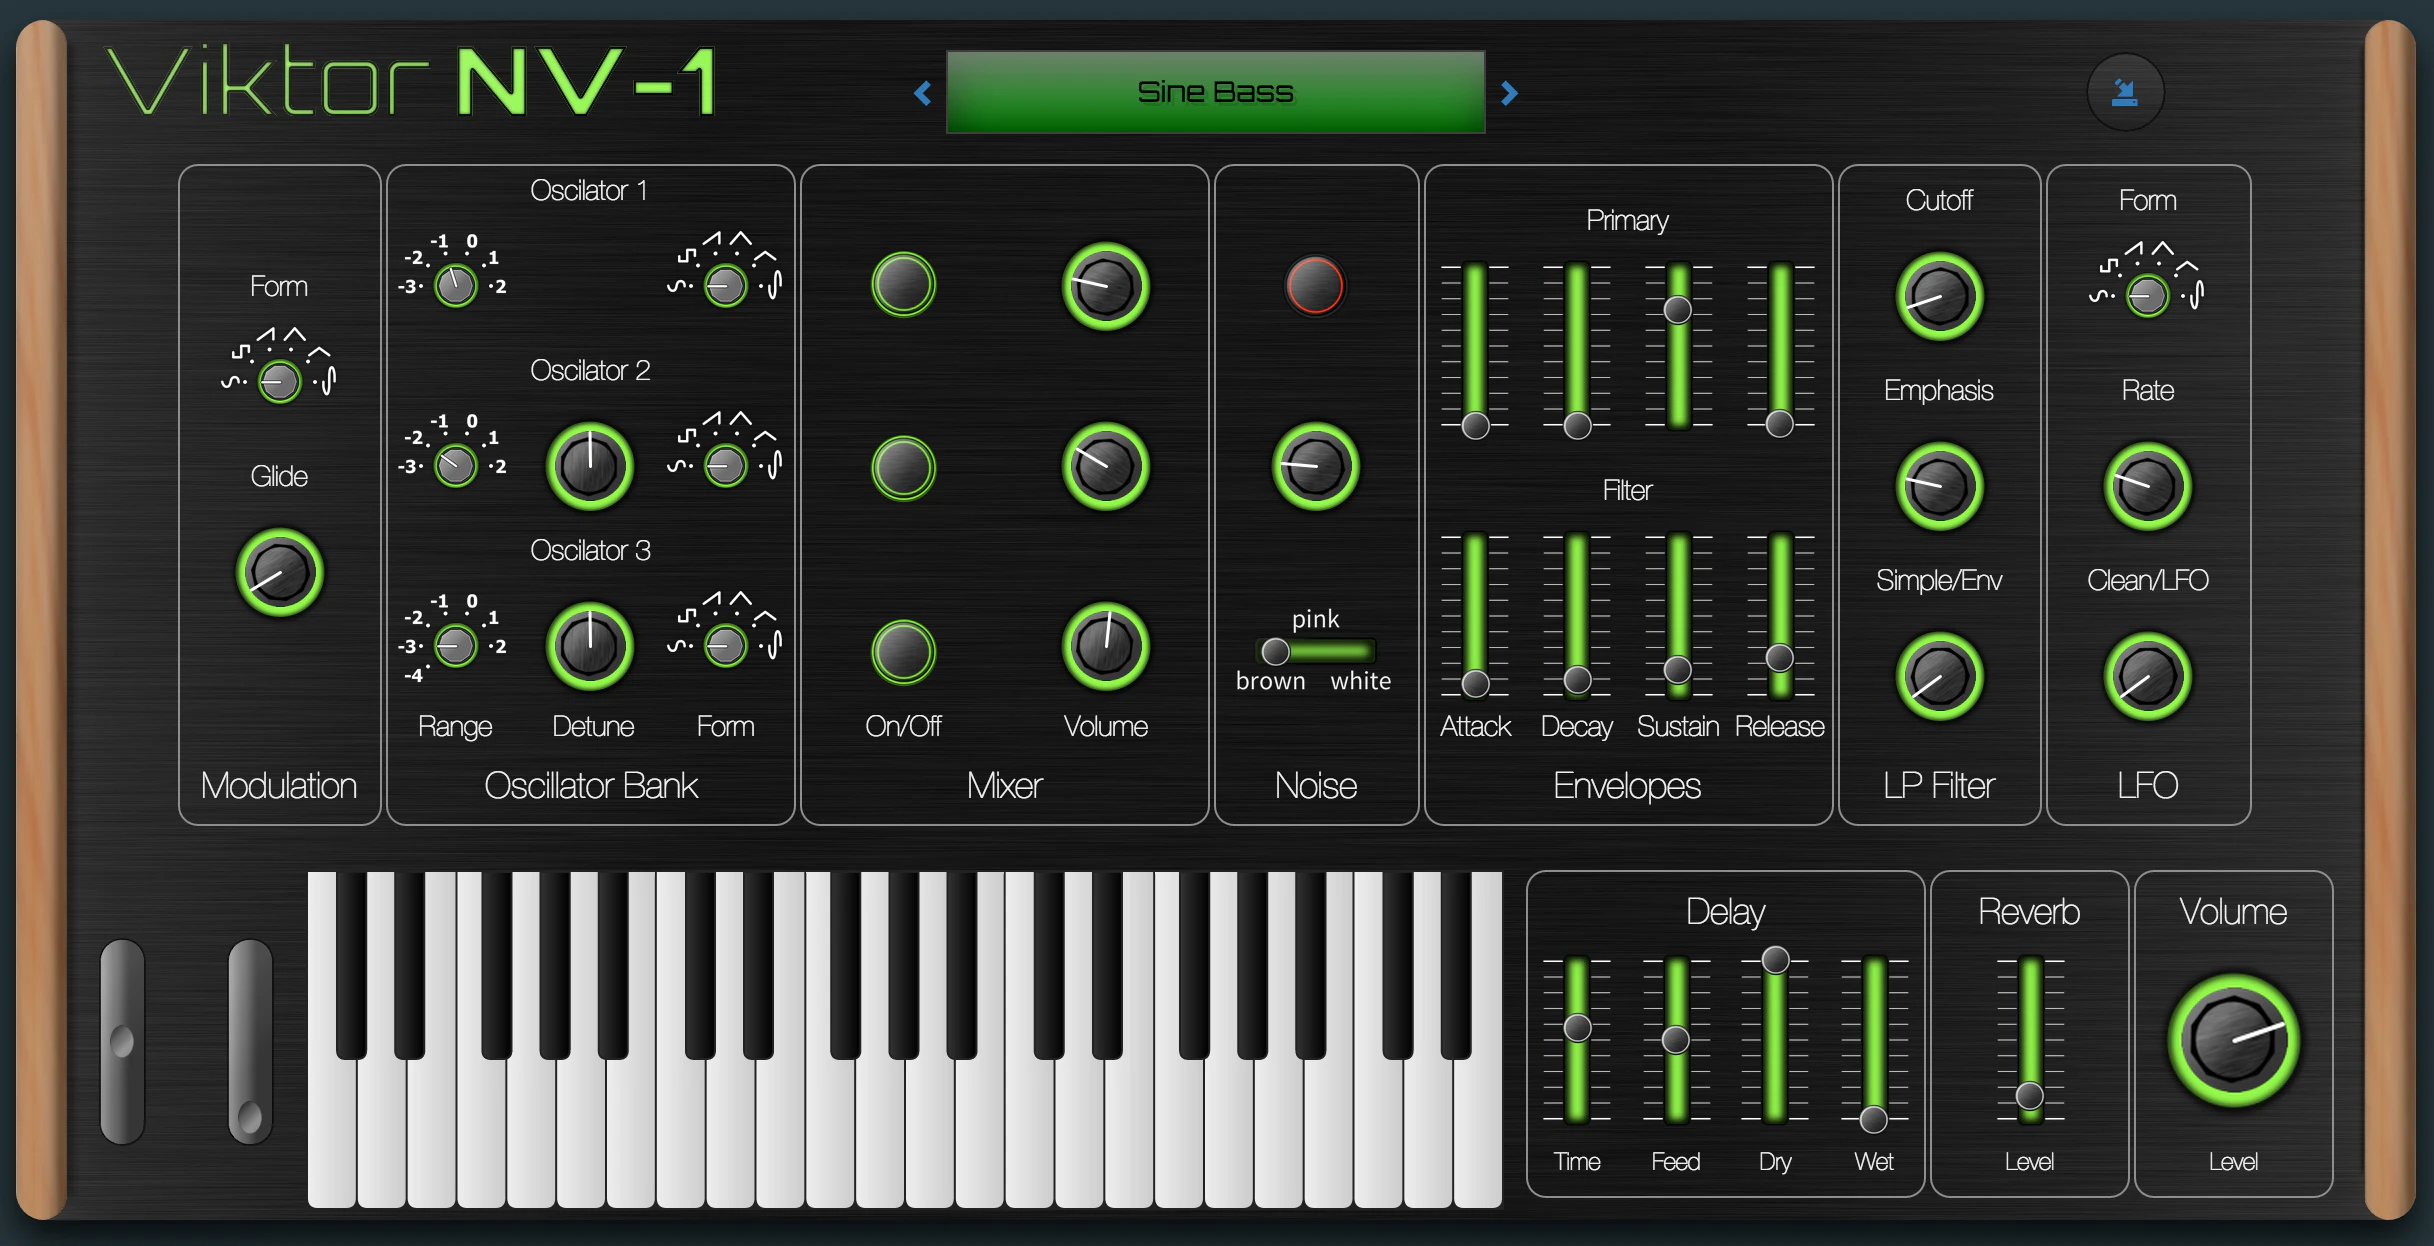Go back to the previous preset
The image size is (2434, 1246).
(x=921, y=91)
